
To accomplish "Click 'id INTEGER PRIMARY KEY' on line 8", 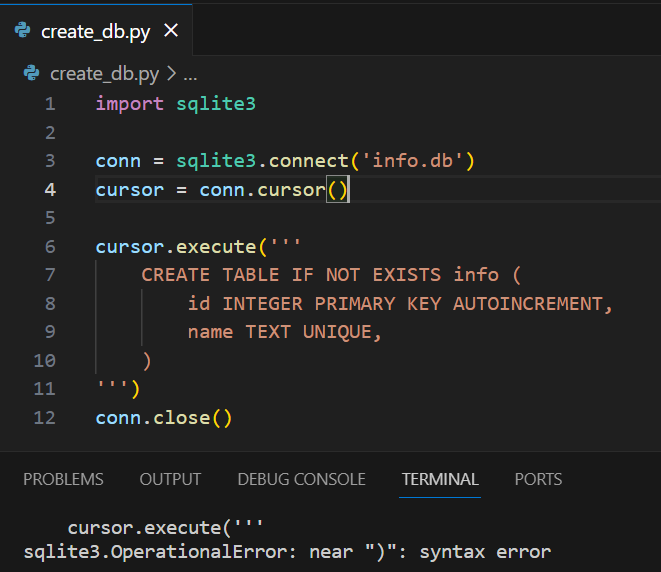I will [314, 304].
